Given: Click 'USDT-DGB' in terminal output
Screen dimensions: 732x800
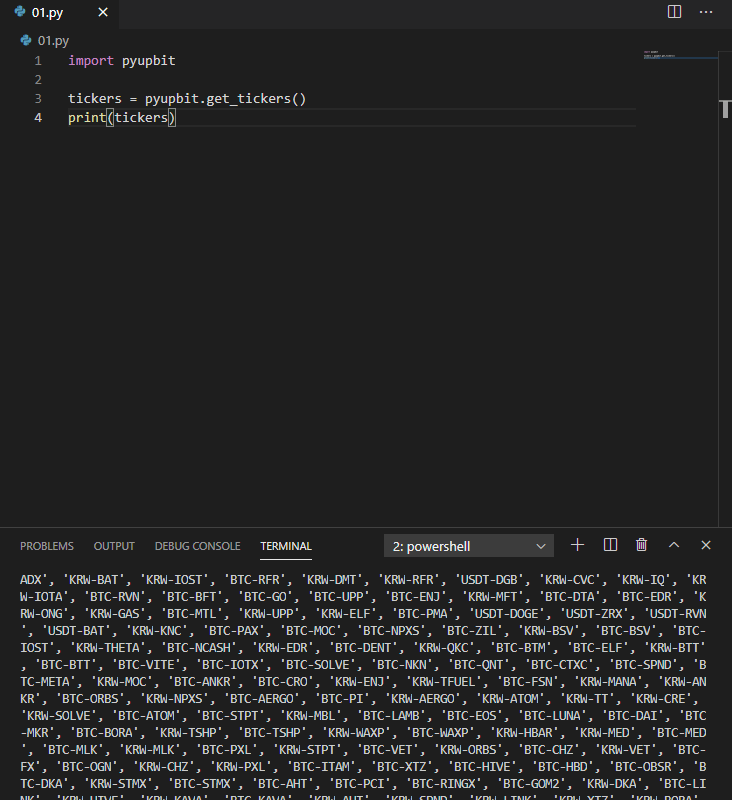Looking at the screenshot, I should 489,580.
